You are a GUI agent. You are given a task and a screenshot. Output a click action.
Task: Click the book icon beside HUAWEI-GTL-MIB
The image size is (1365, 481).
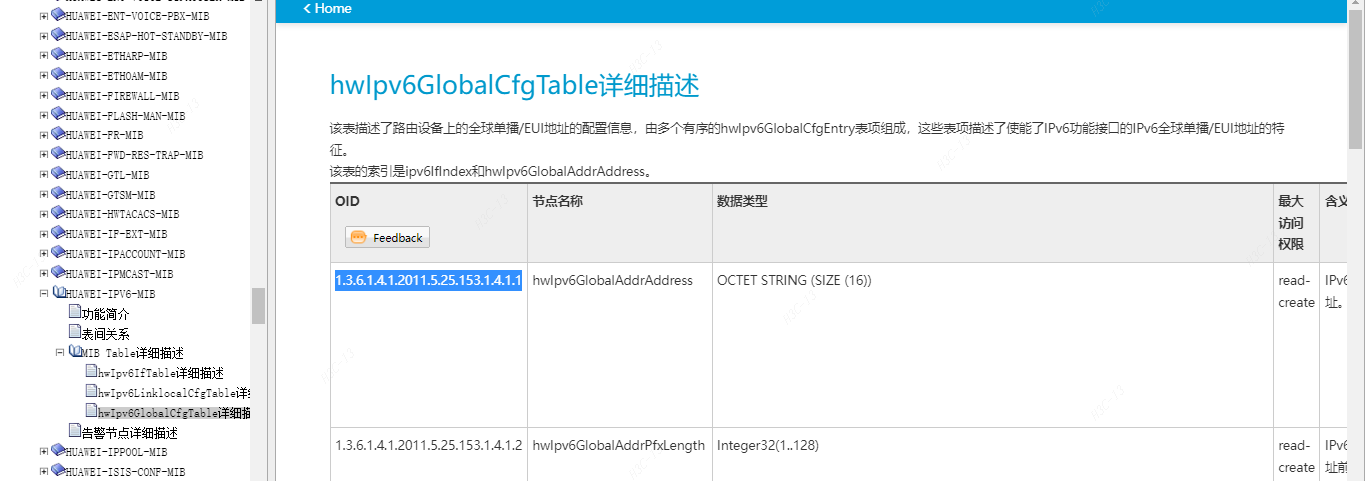(58, 174)
